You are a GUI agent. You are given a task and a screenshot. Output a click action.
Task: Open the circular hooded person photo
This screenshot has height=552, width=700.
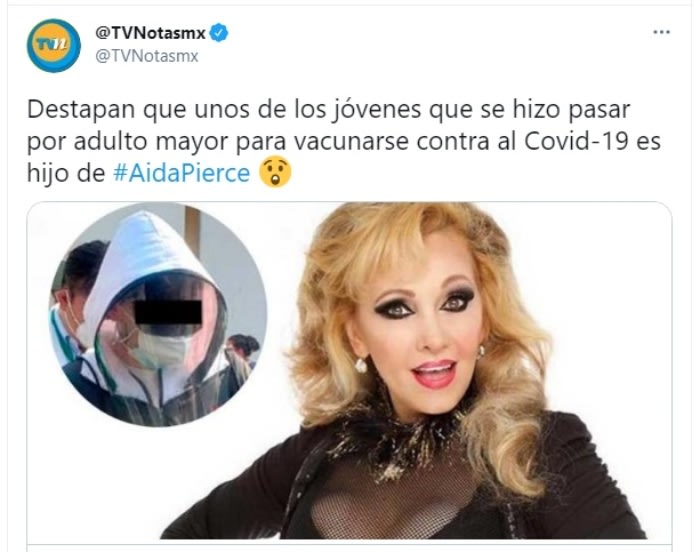click(x=158, y=314)
